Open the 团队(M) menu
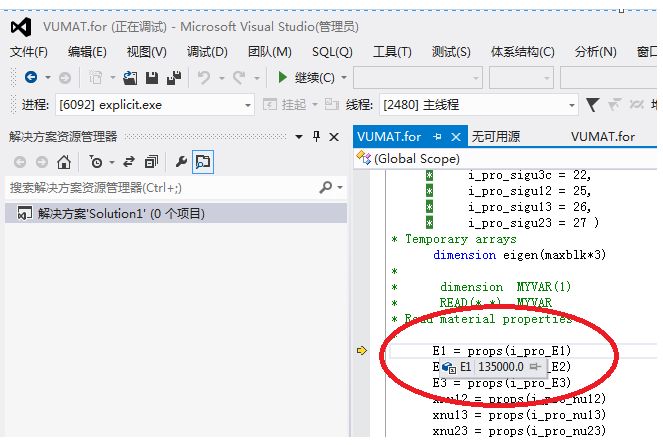The image size is (663, 445). (270, 52)
